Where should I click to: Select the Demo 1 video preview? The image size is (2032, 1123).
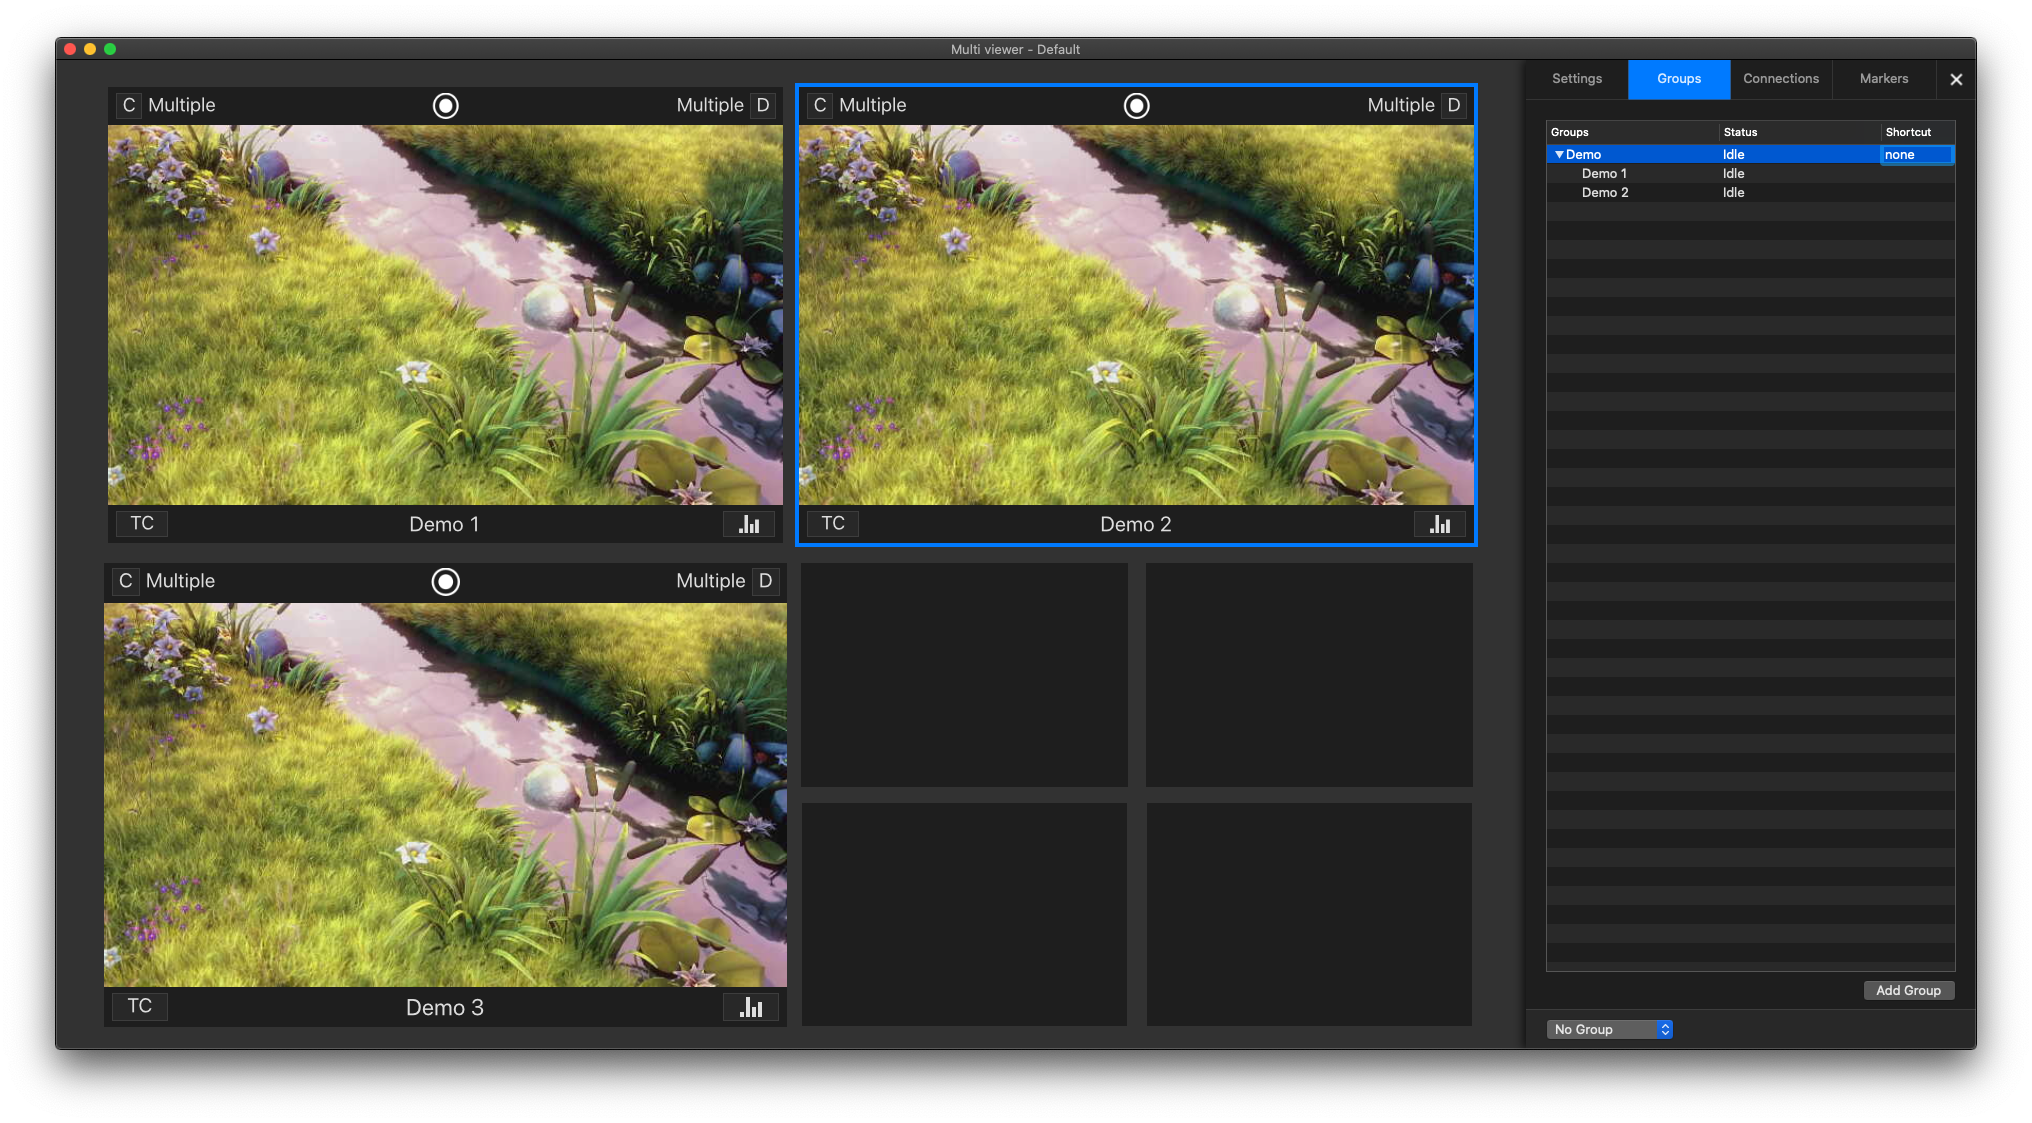click(445, 315)
